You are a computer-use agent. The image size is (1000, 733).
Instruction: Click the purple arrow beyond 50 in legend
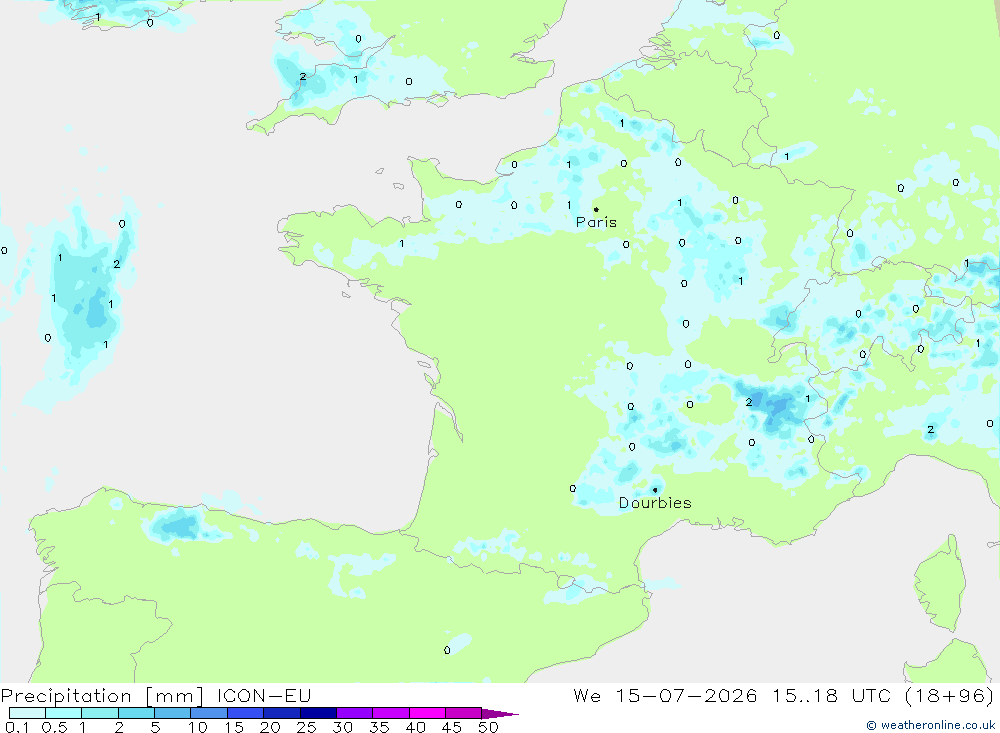pos(500,714)
